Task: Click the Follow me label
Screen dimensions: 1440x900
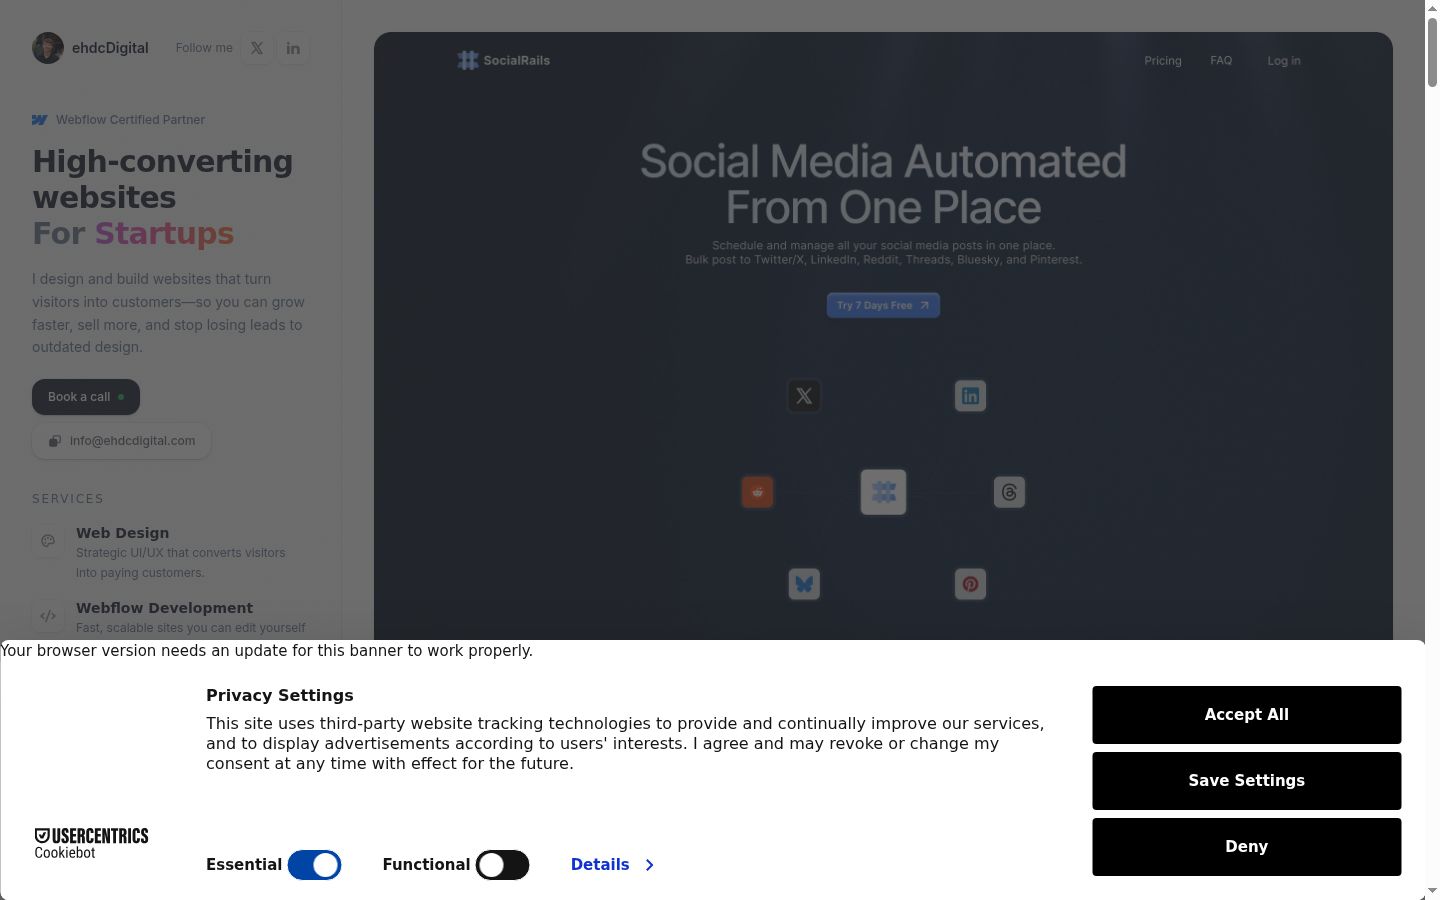Action: click(204, 48)
